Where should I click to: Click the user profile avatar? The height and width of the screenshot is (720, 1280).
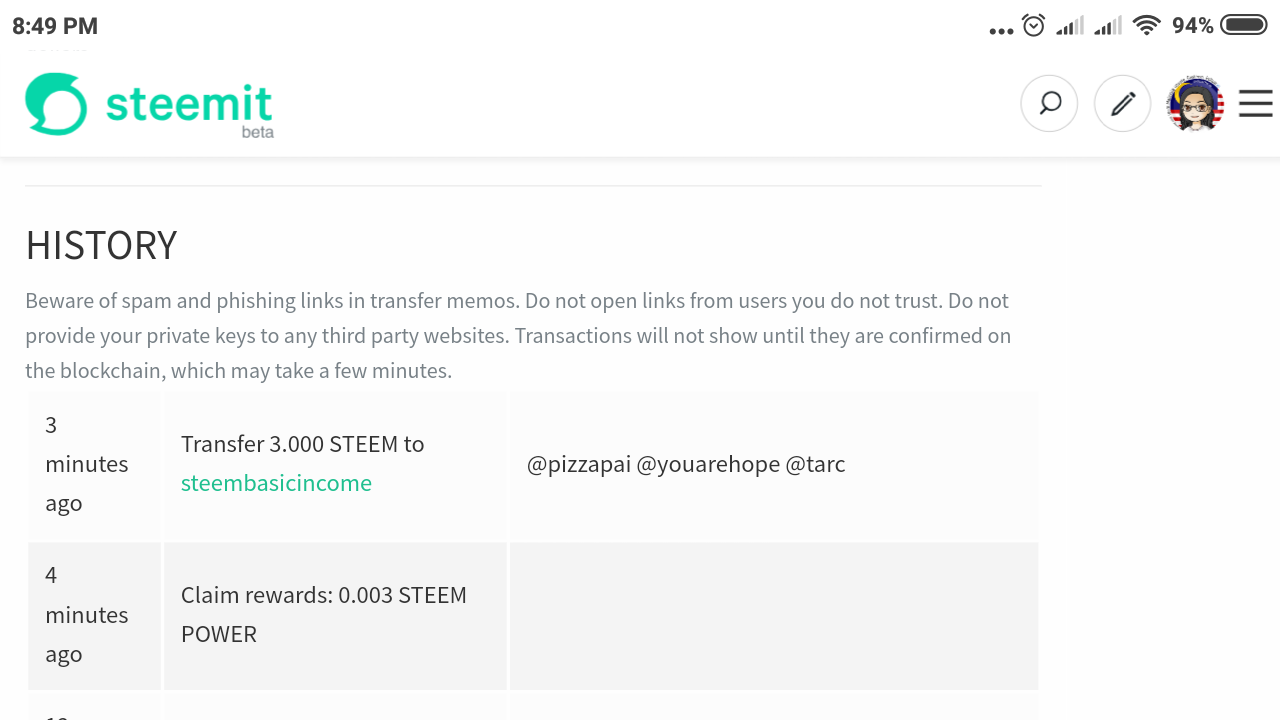pyautogui.click(x=1195, y=103)
